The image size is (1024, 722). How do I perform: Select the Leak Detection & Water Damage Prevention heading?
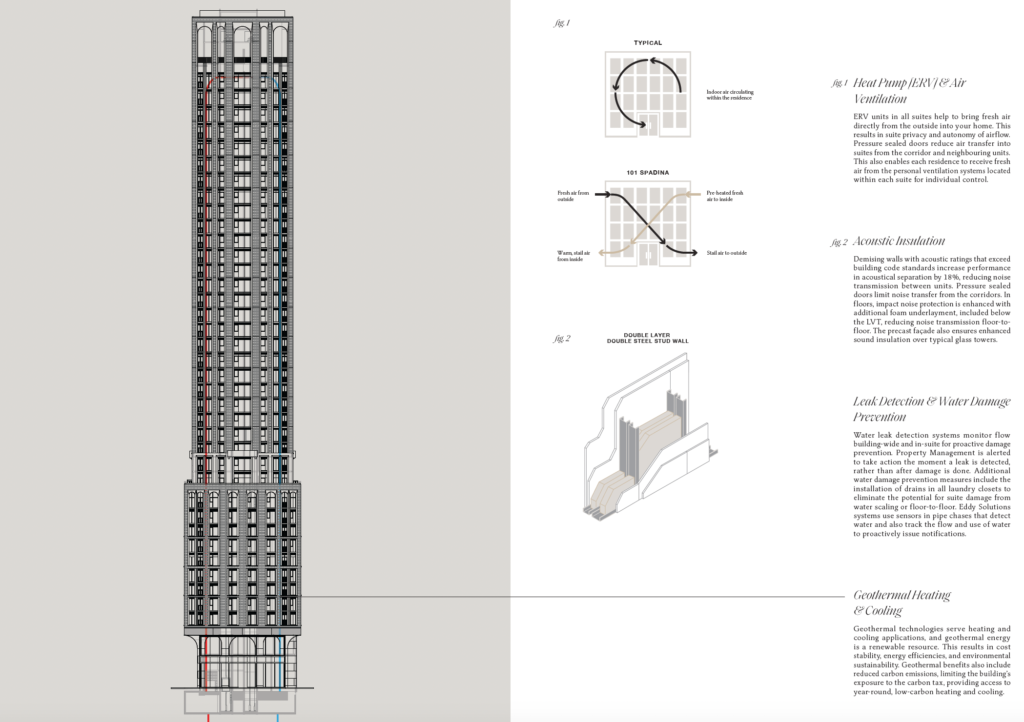(932, 409)
